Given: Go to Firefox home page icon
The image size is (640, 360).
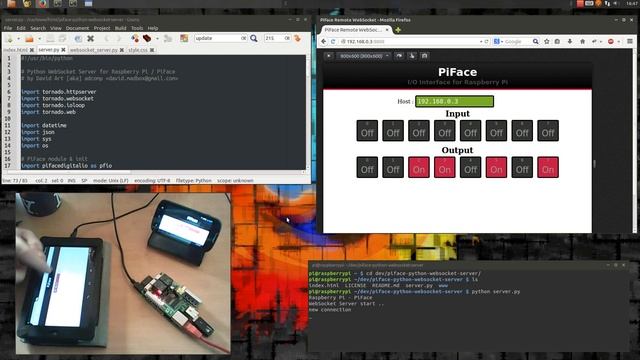Looking at the screenshot, I should 582,42.
